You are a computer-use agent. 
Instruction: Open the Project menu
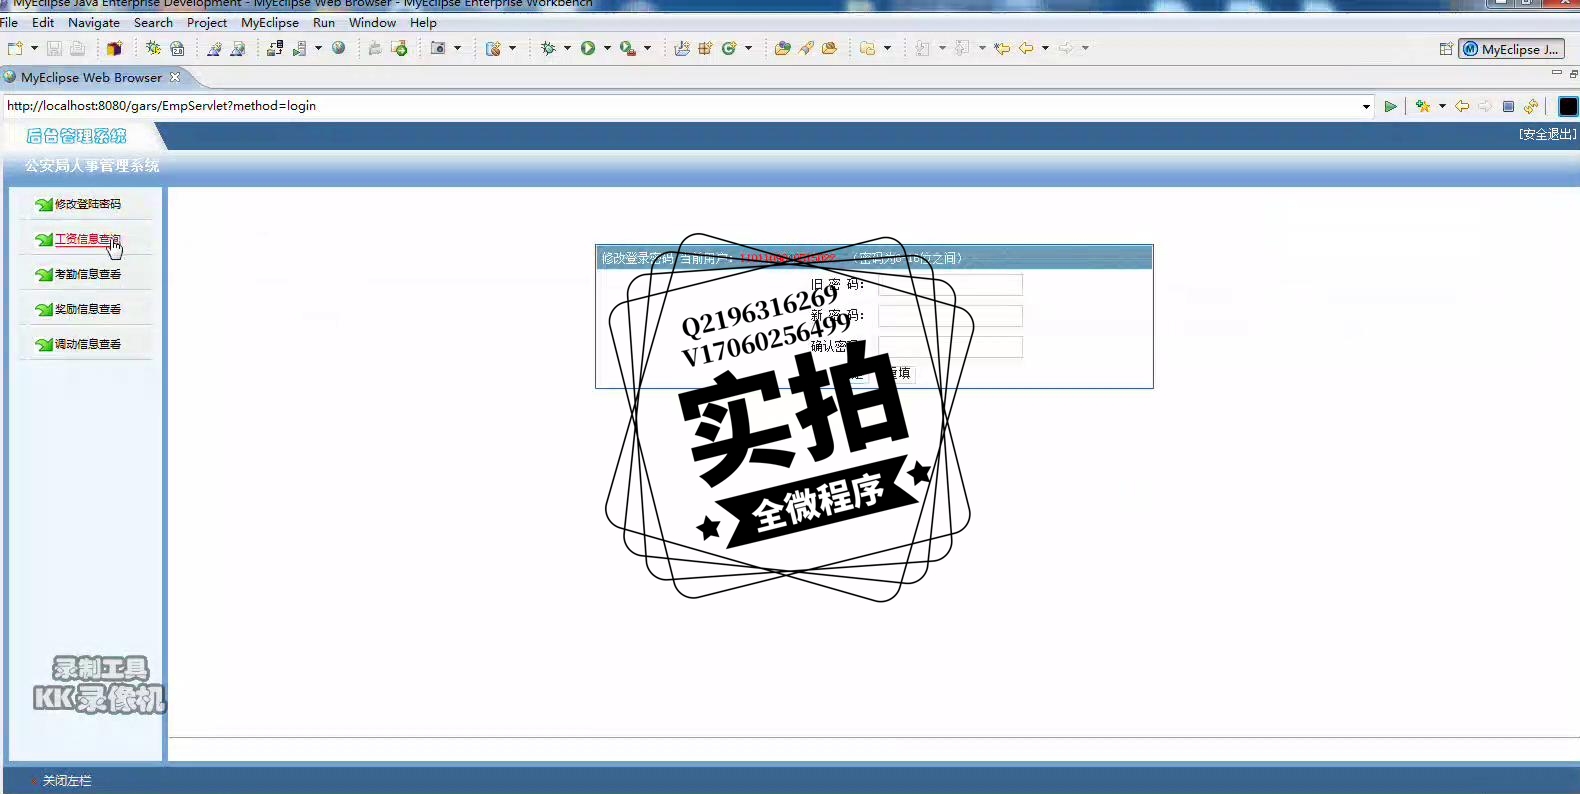point(207,22)
